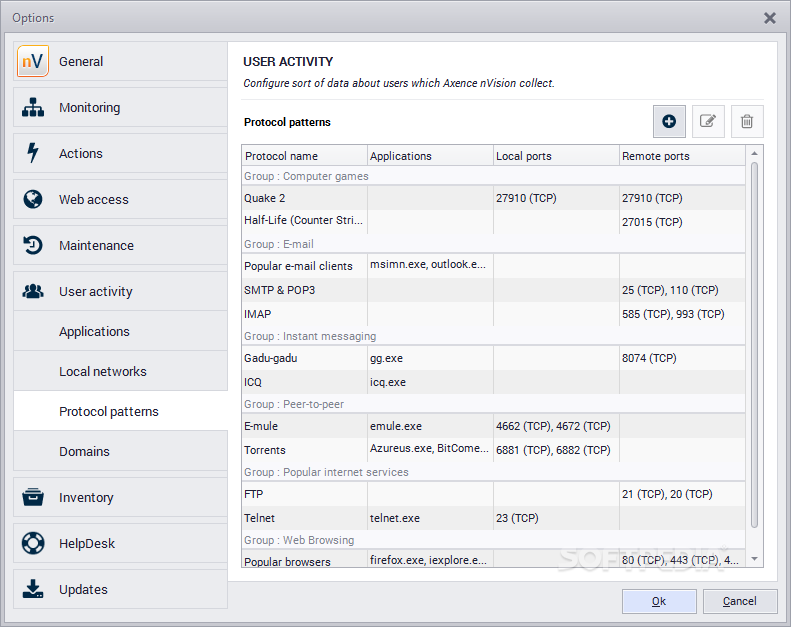Click the Inventory box icon
Image resolution: width=791 pixels, height=627 pixels.
(x=33, y=497)
